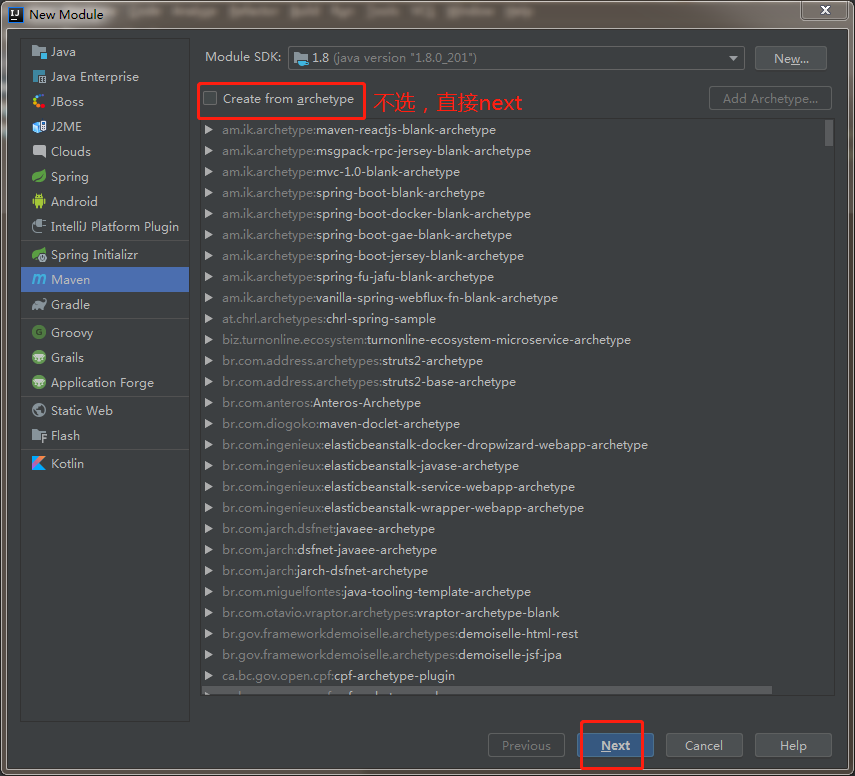This screenshot has height=776, width=855.
Task: Click the Static Web globe icon
Action: (39, 410)
